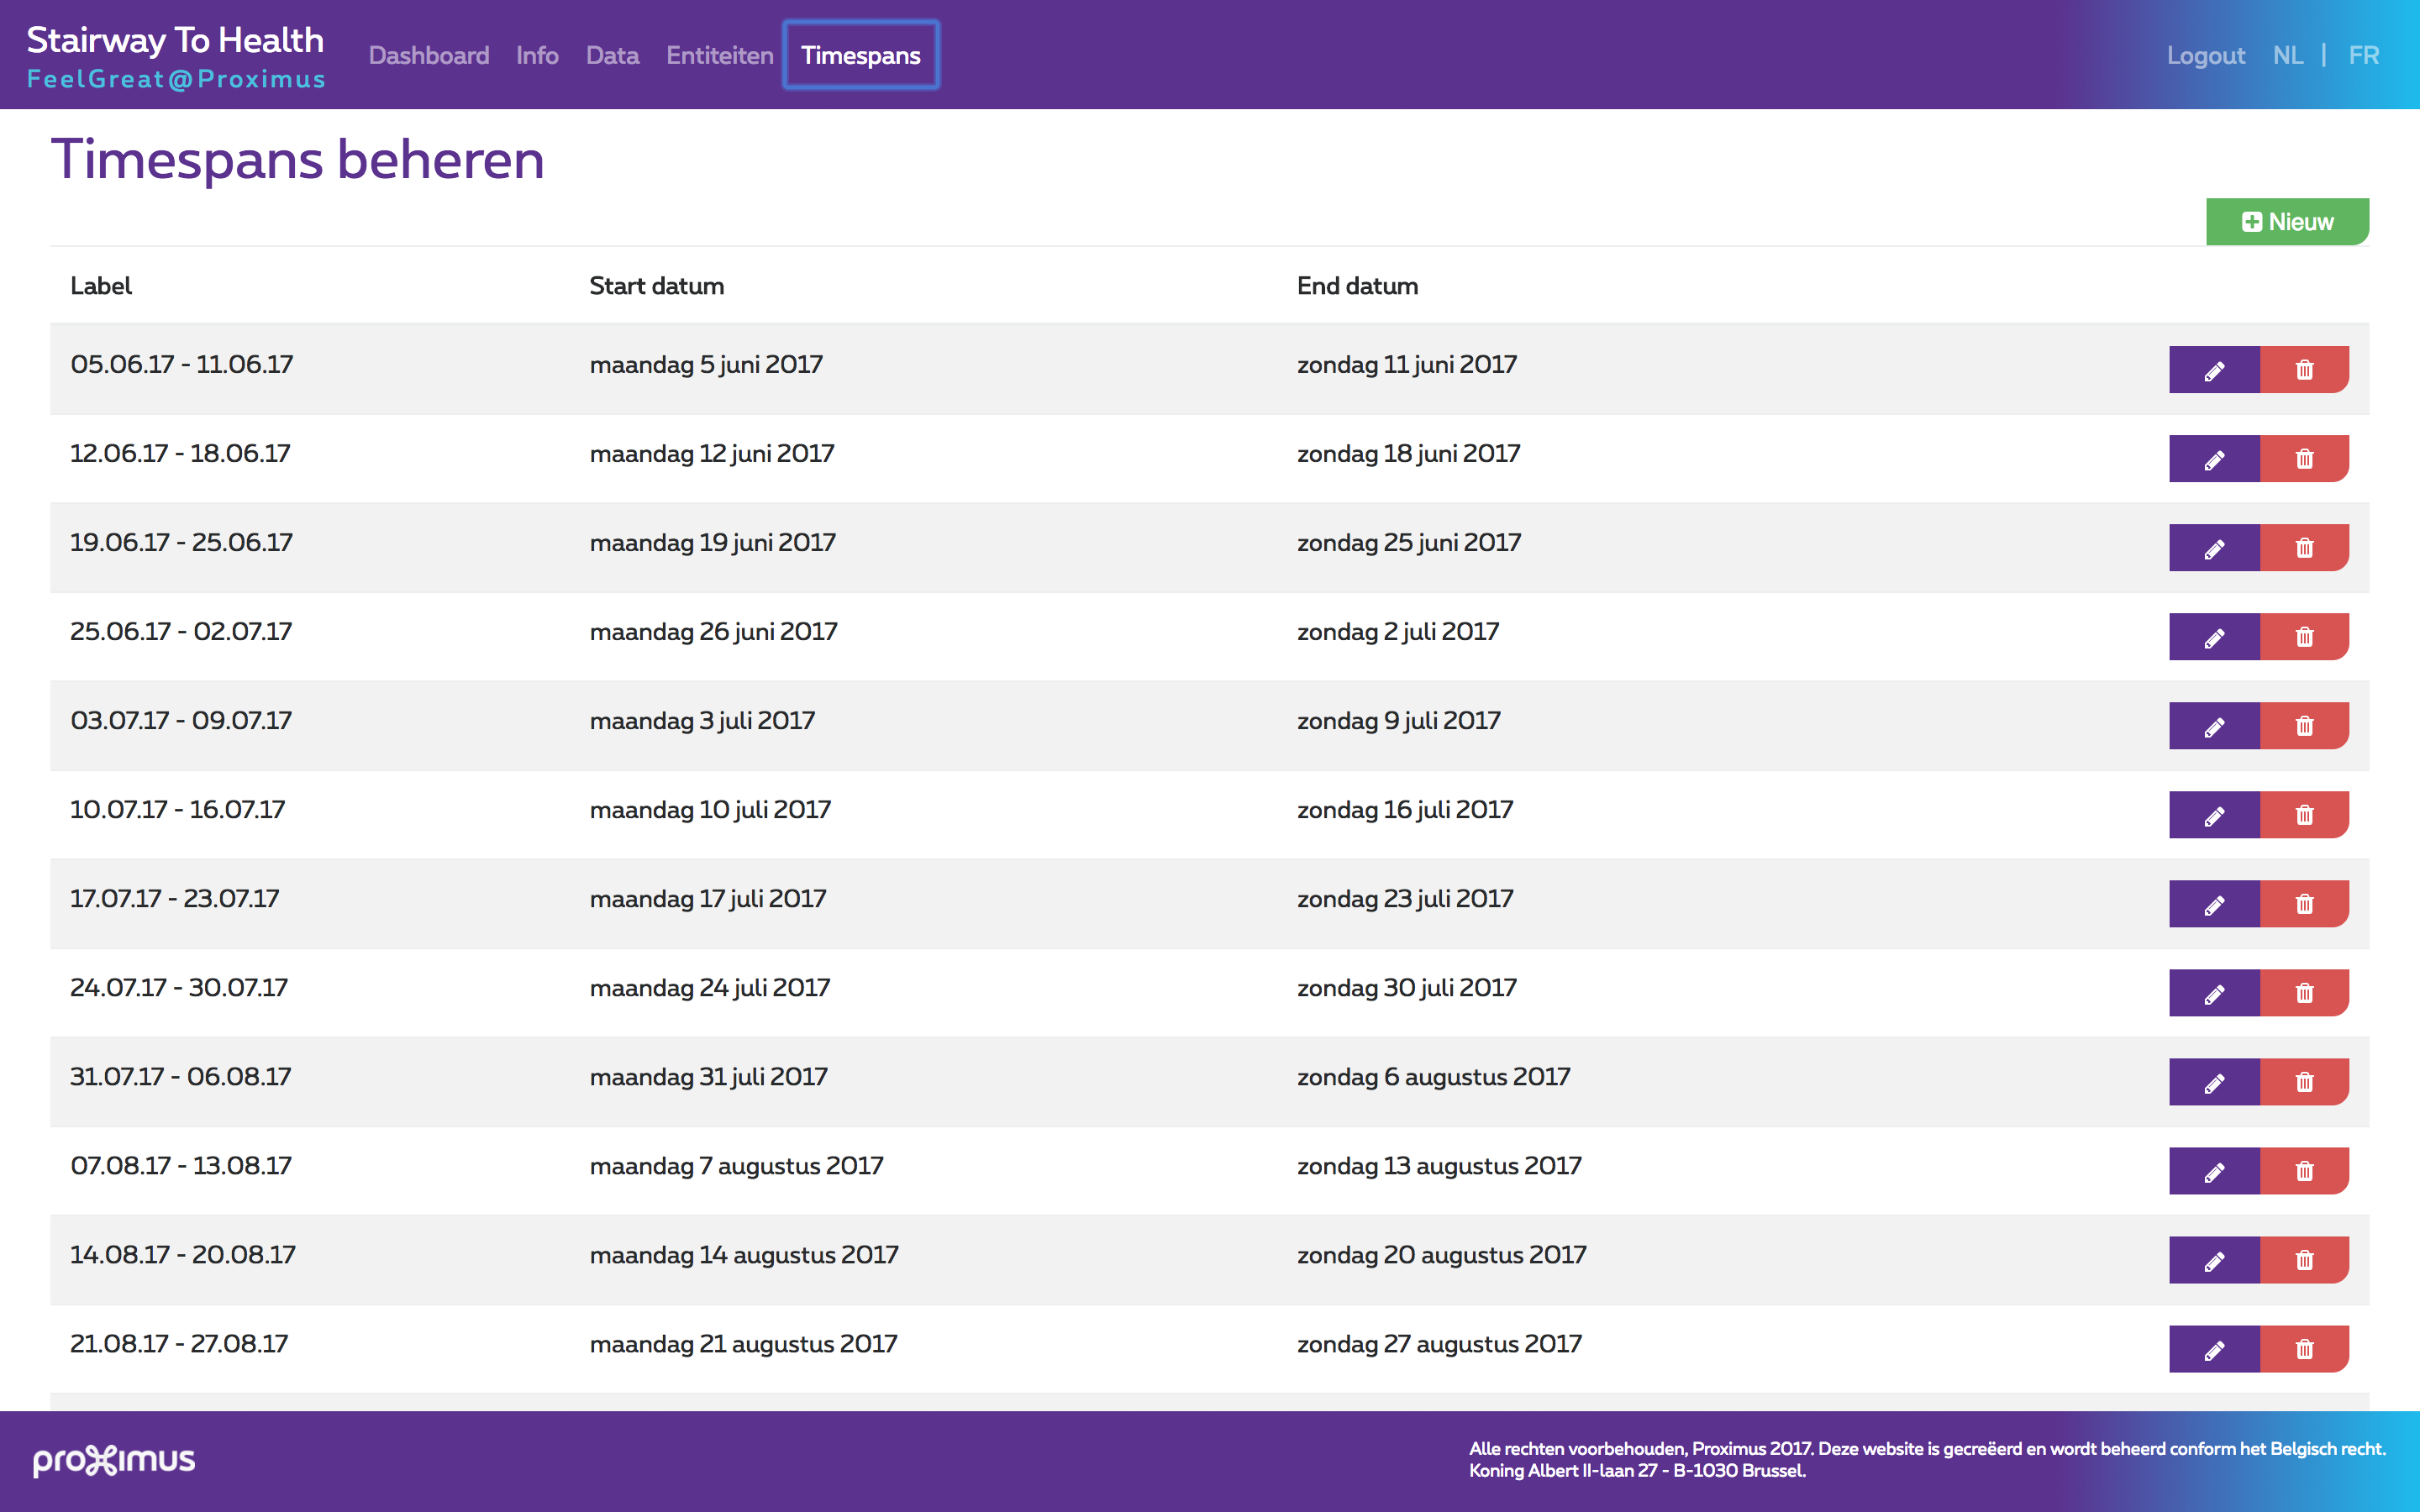Switch language to NL
The height and width of the screenshot is (1512, 2420).
(2288, 55)
